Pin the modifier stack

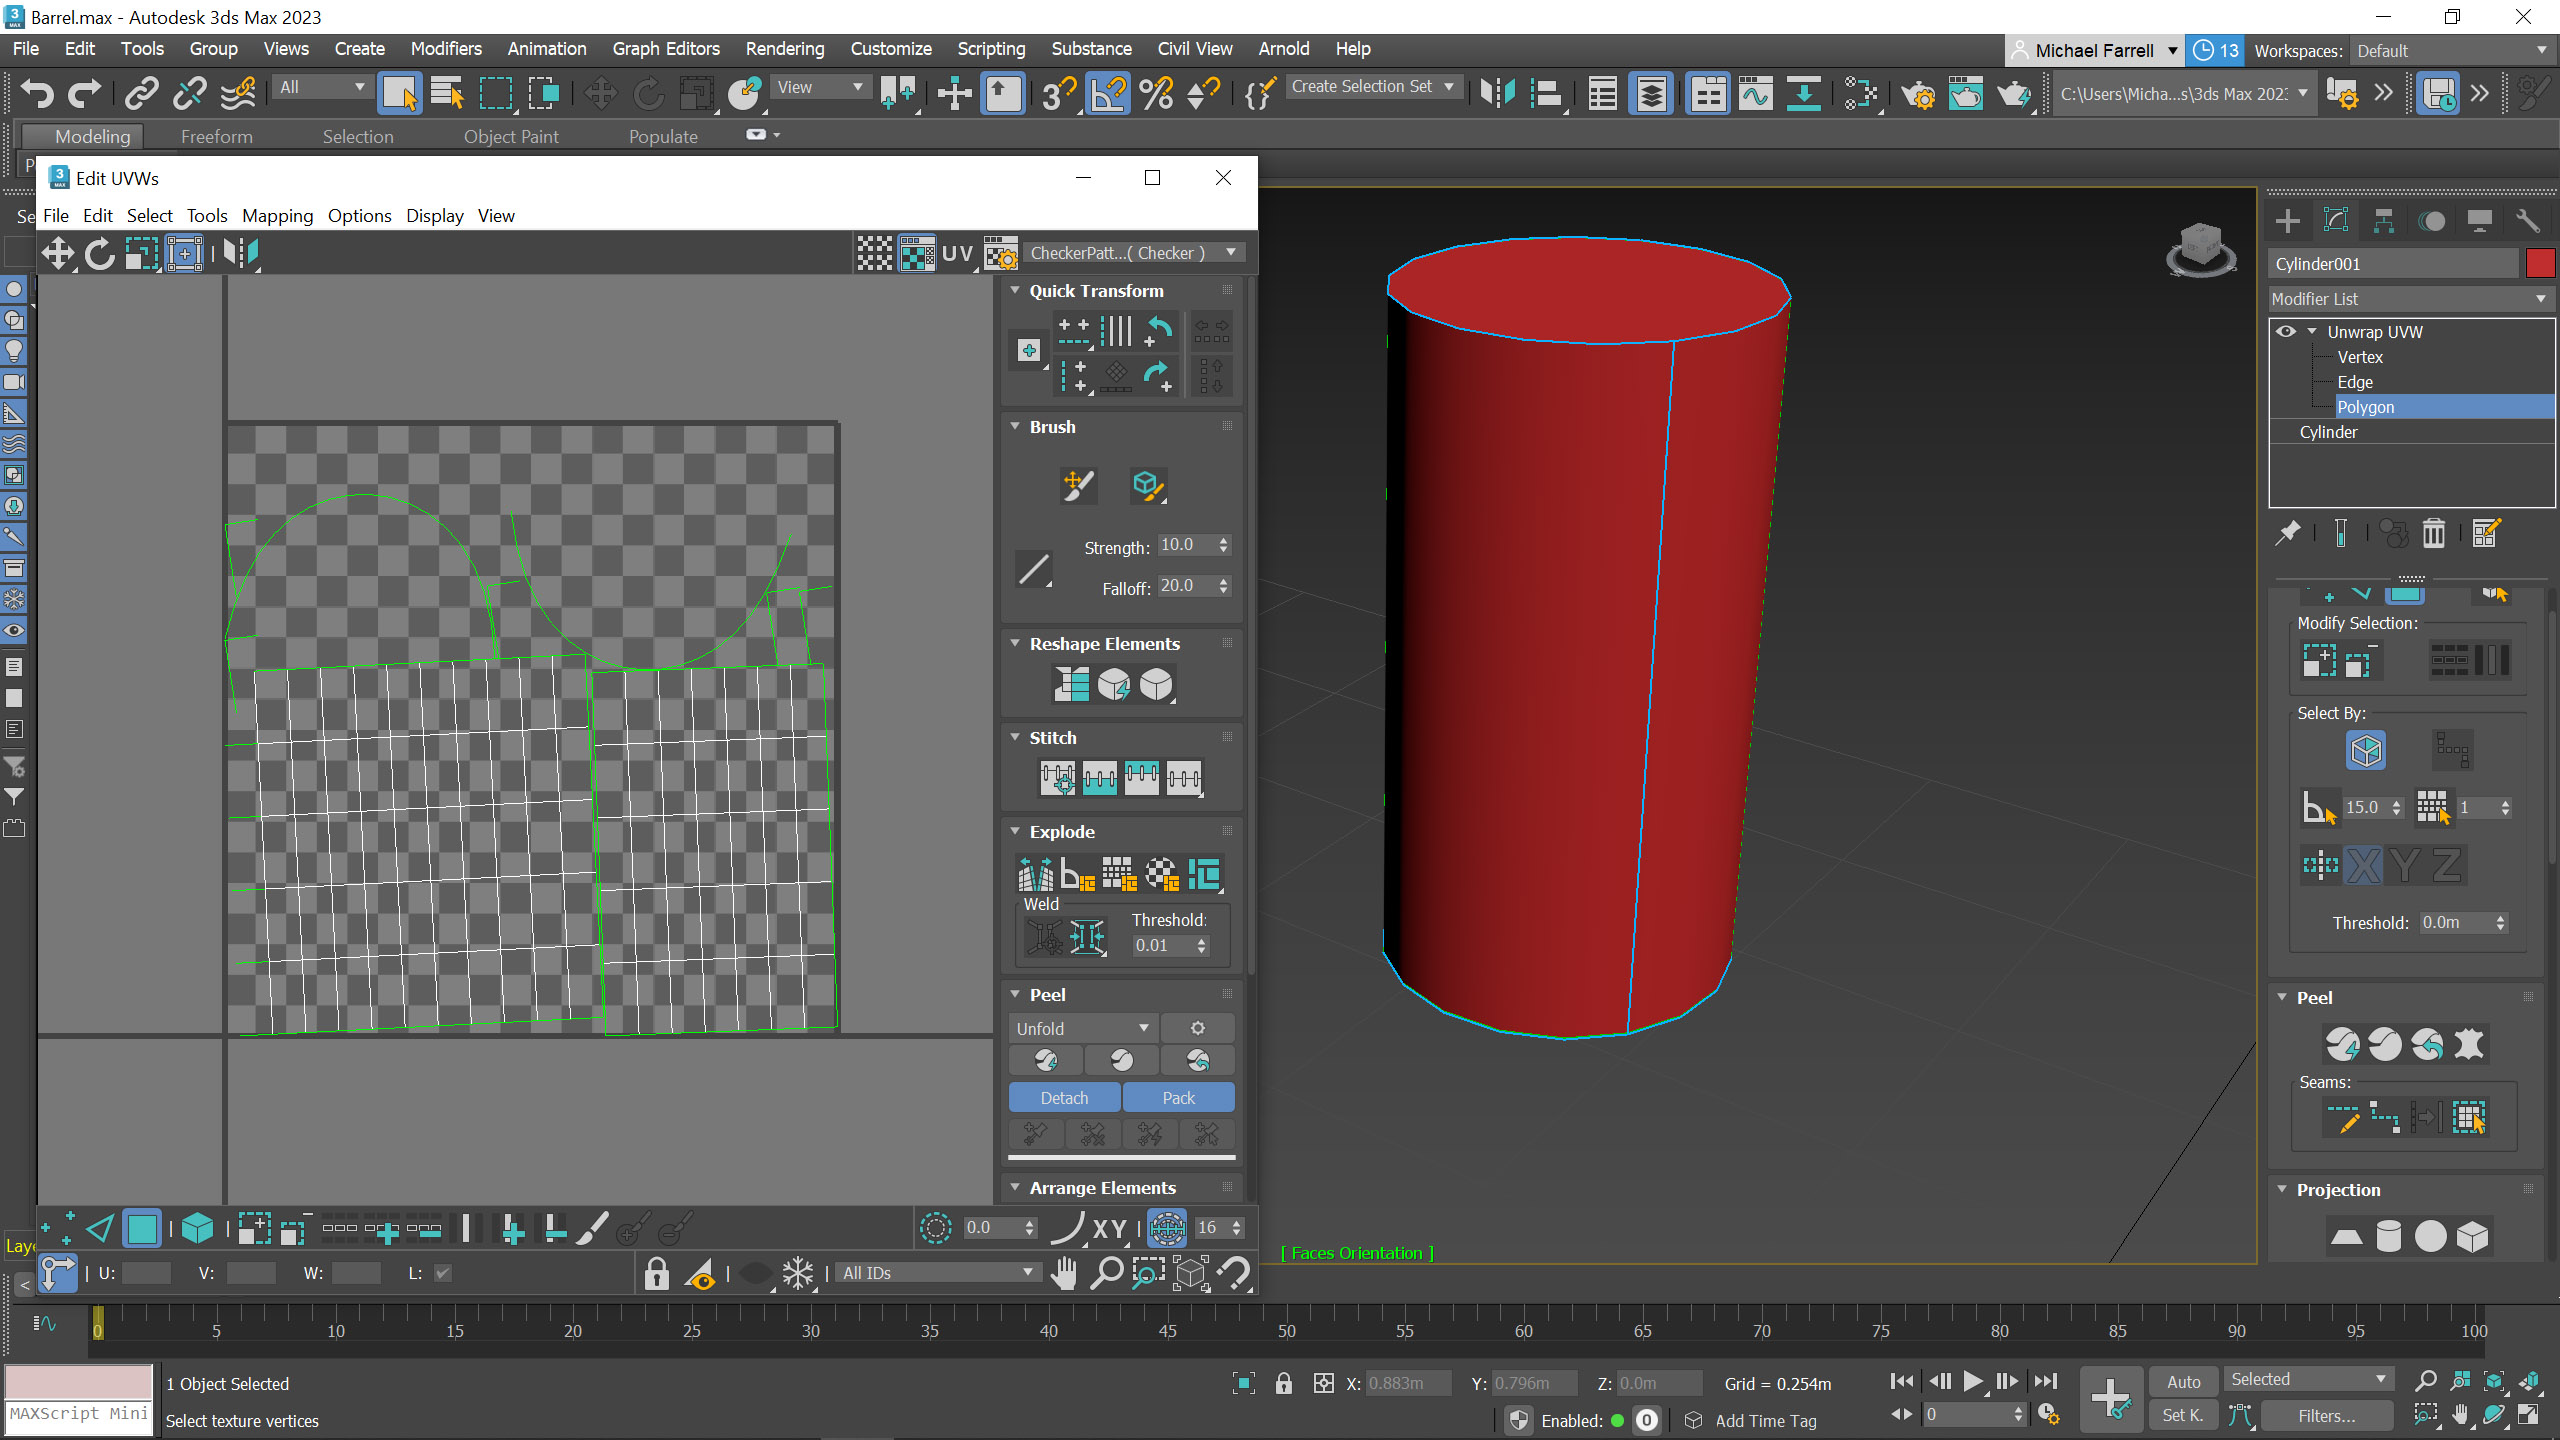pos(2292,532)
